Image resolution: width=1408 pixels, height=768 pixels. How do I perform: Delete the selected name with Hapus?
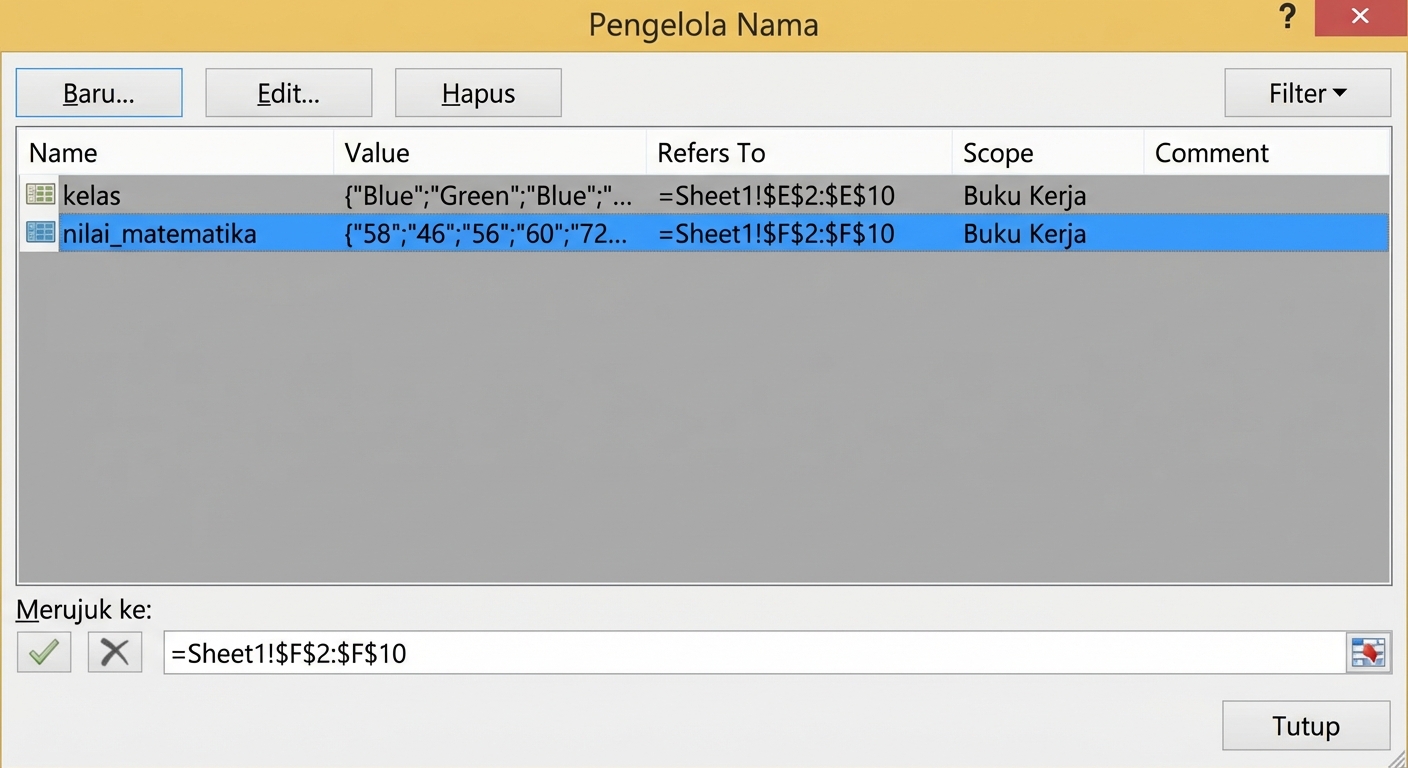478,92
